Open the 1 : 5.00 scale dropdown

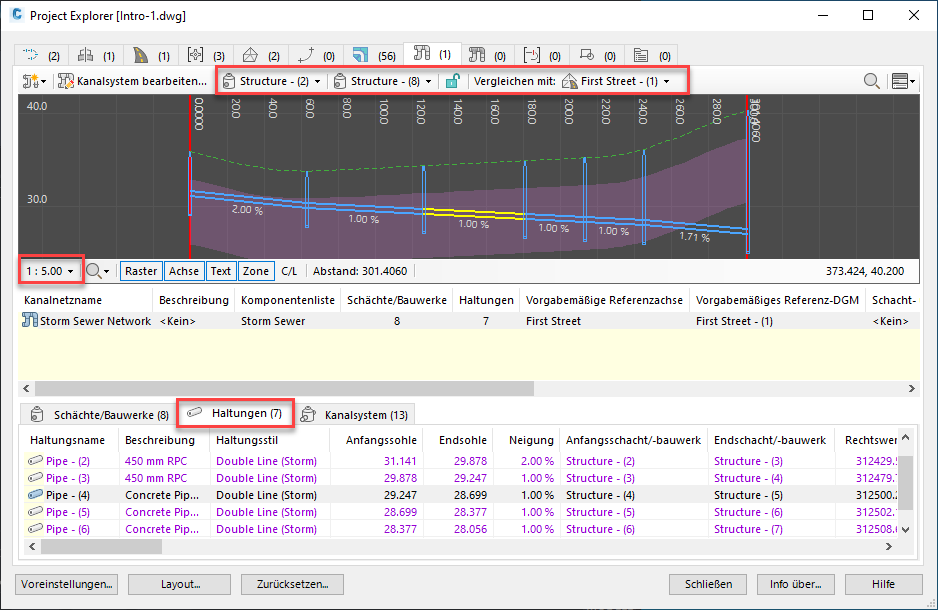[49, 270]
